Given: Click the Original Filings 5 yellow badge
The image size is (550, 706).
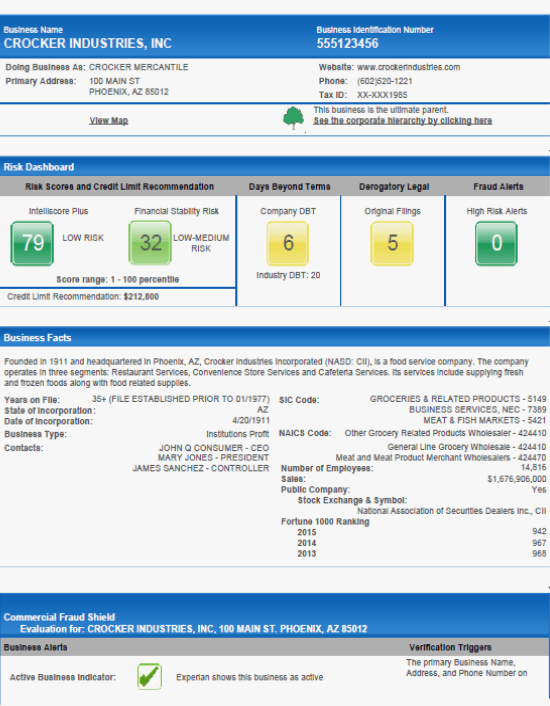Looking at the screenshot, I should tap(392, 244).
